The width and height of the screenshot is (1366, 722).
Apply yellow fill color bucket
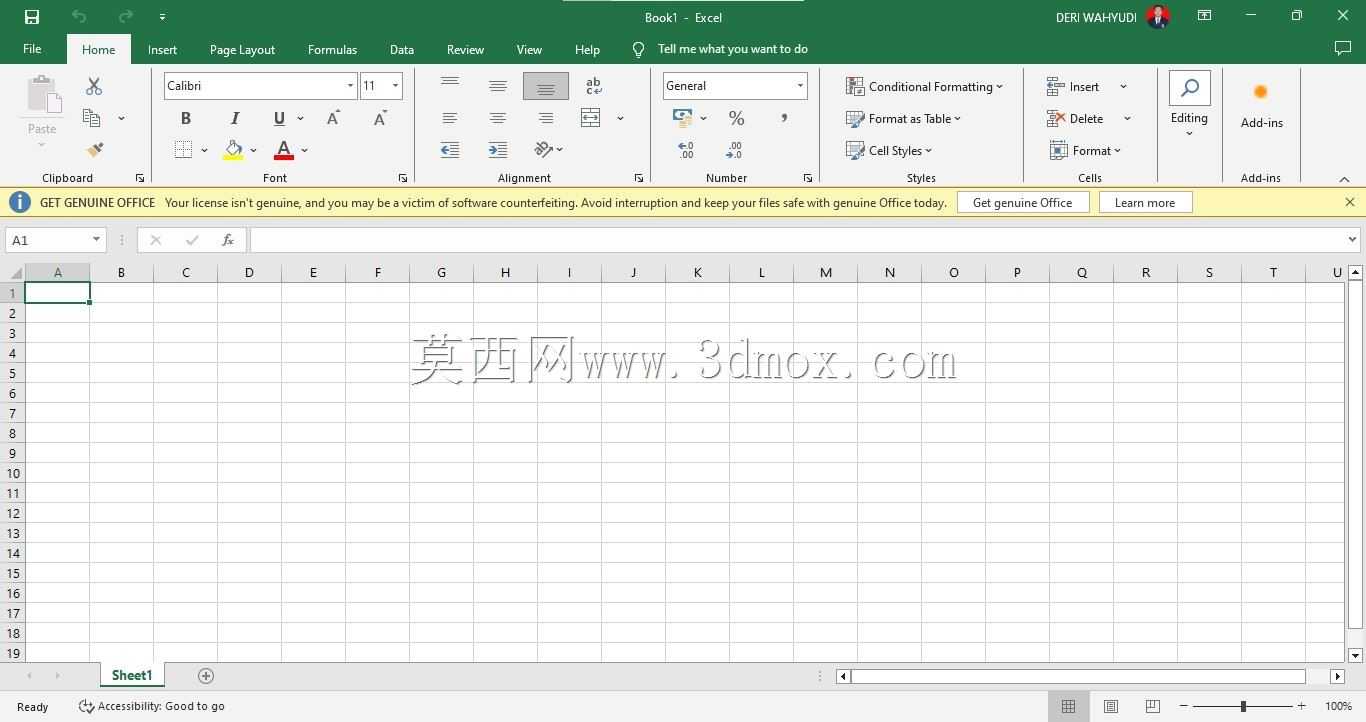[x=233, y=150]
